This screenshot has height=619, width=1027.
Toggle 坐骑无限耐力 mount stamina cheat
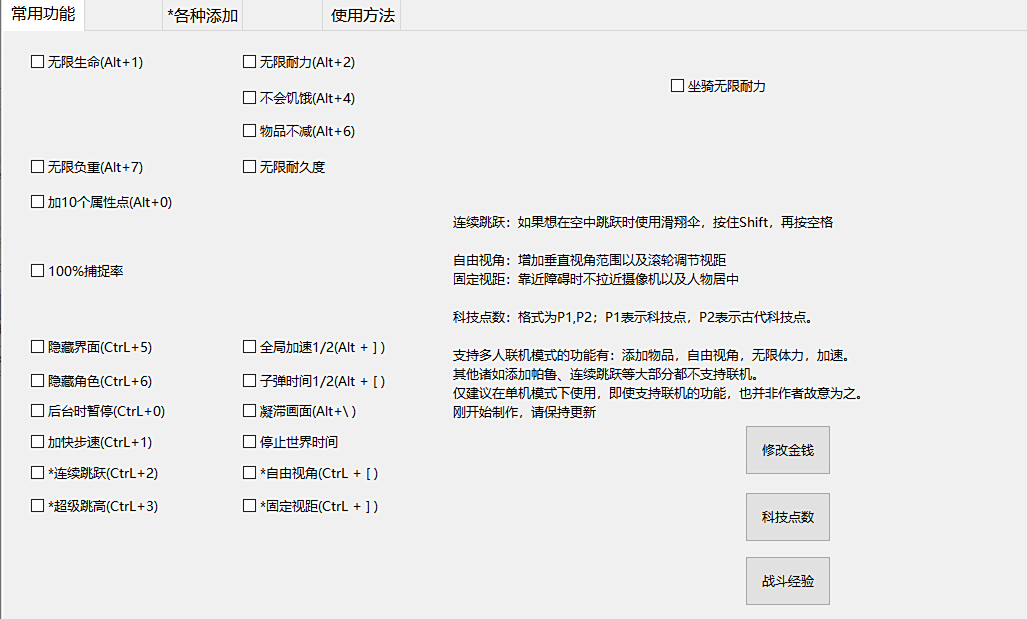(x=677, y=85)
